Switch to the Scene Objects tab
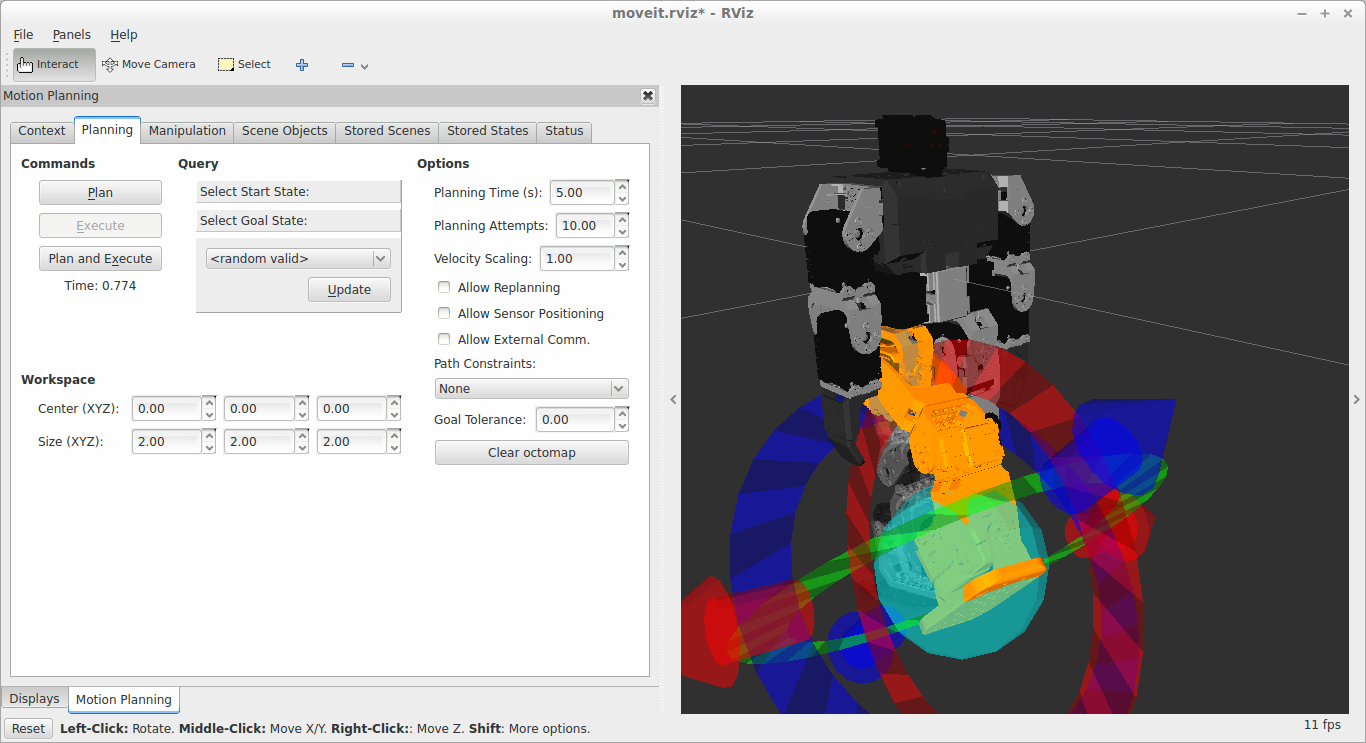Viewport: 1366px width, 743px height. tap(284, 131)
